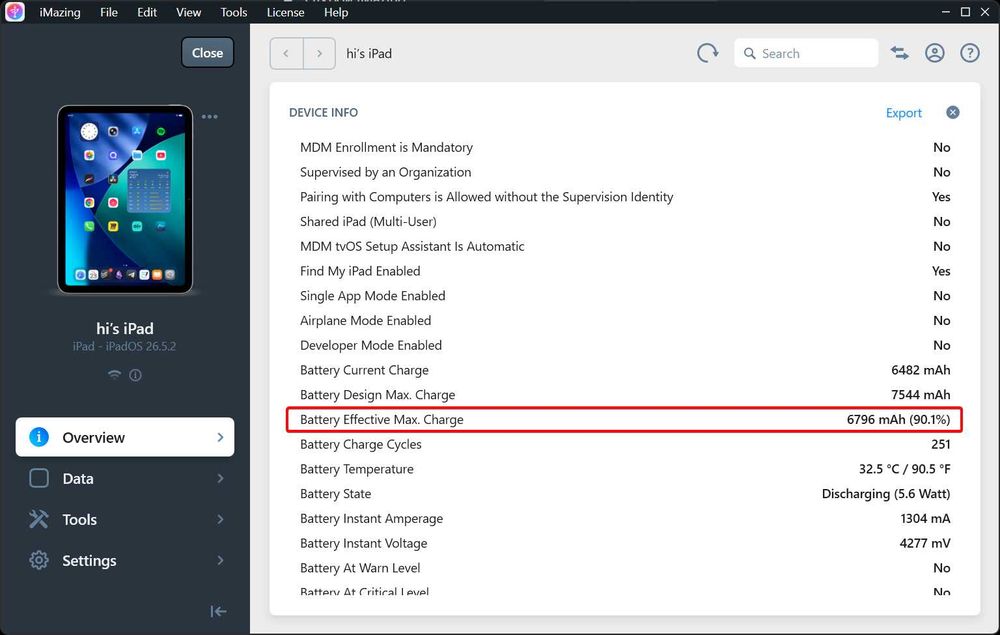Viewport: 1000px width, 635px height.
Task: Click the 6482 mAh current charge value
Action: (920, 370)
